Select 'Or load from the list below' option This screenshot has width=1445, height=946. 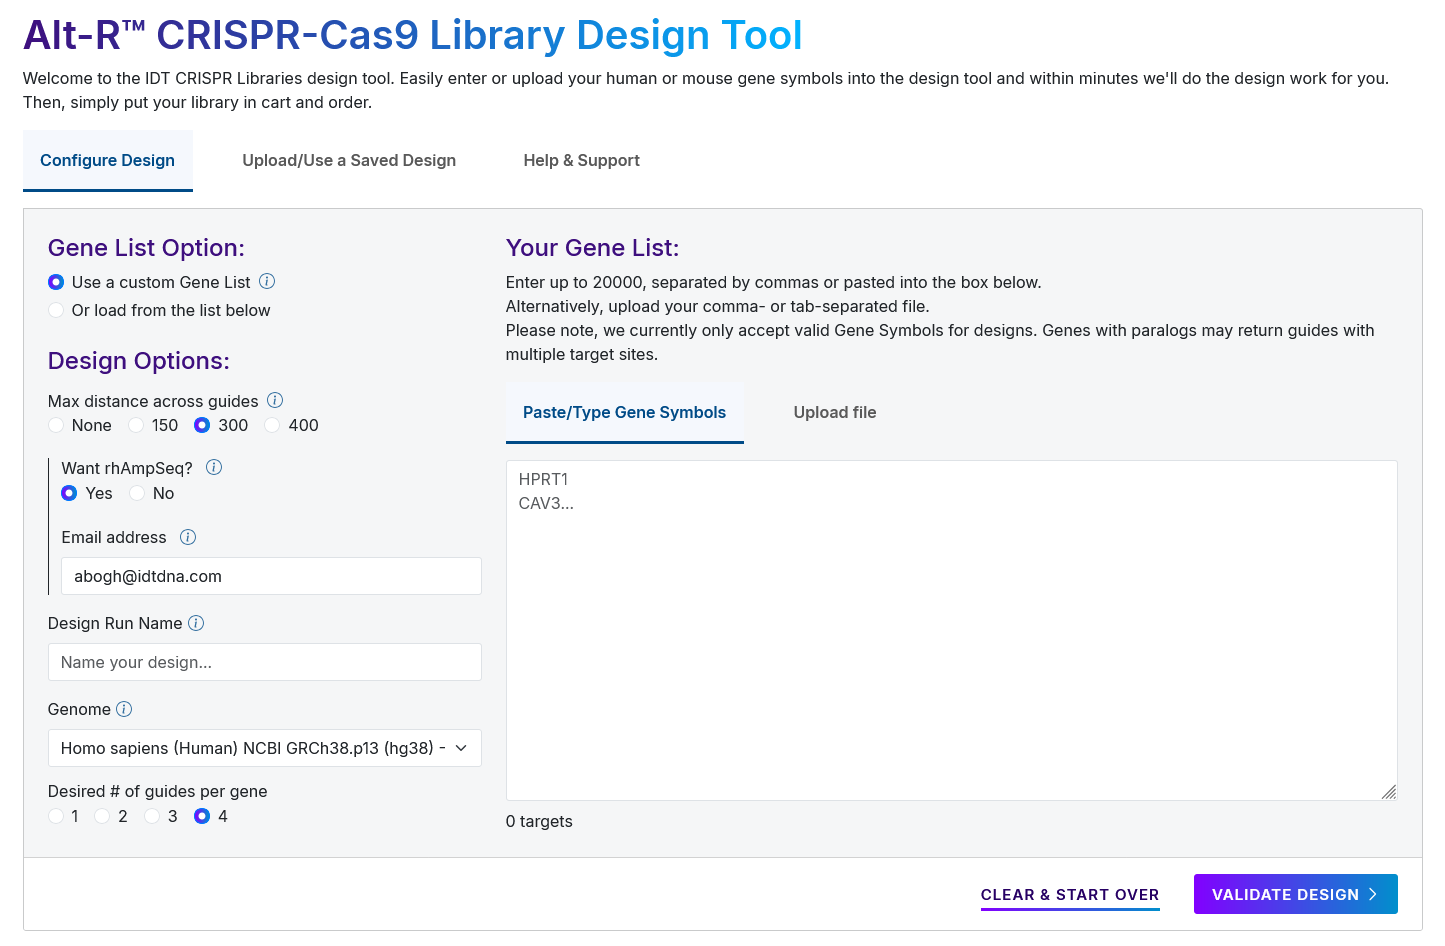click(x=56, y=311)
